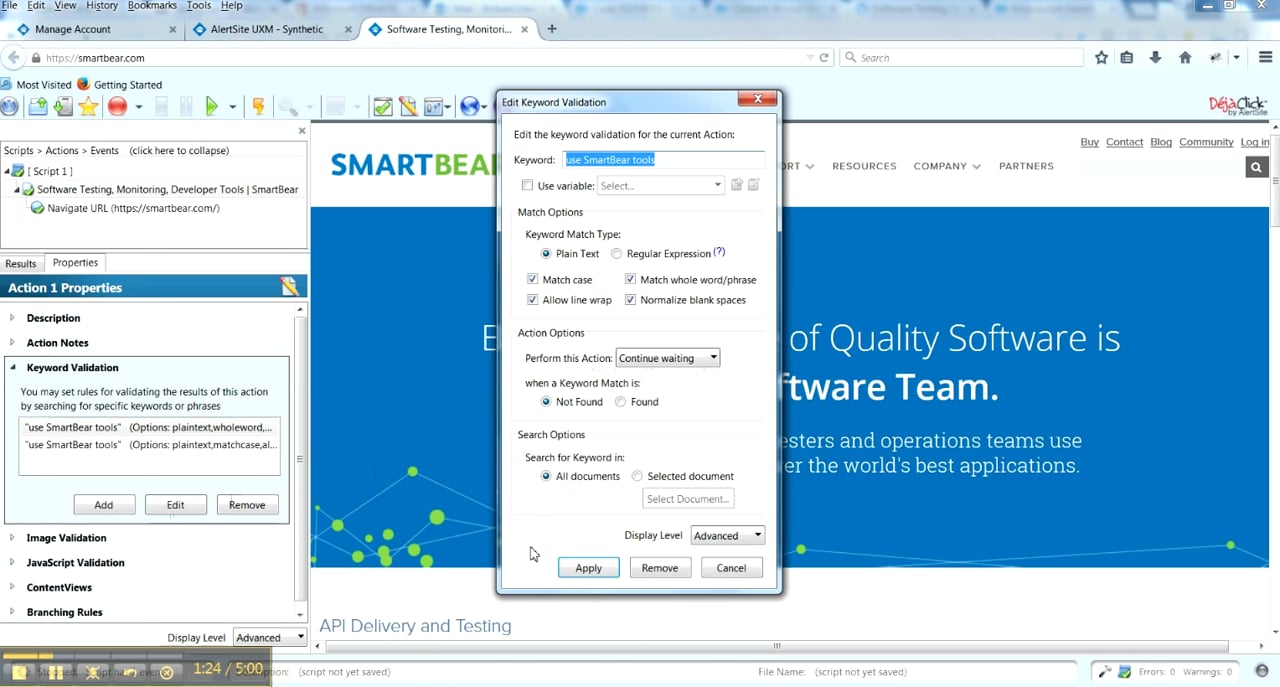Close the DejaClick sidebar with the X

click(302, 131)
